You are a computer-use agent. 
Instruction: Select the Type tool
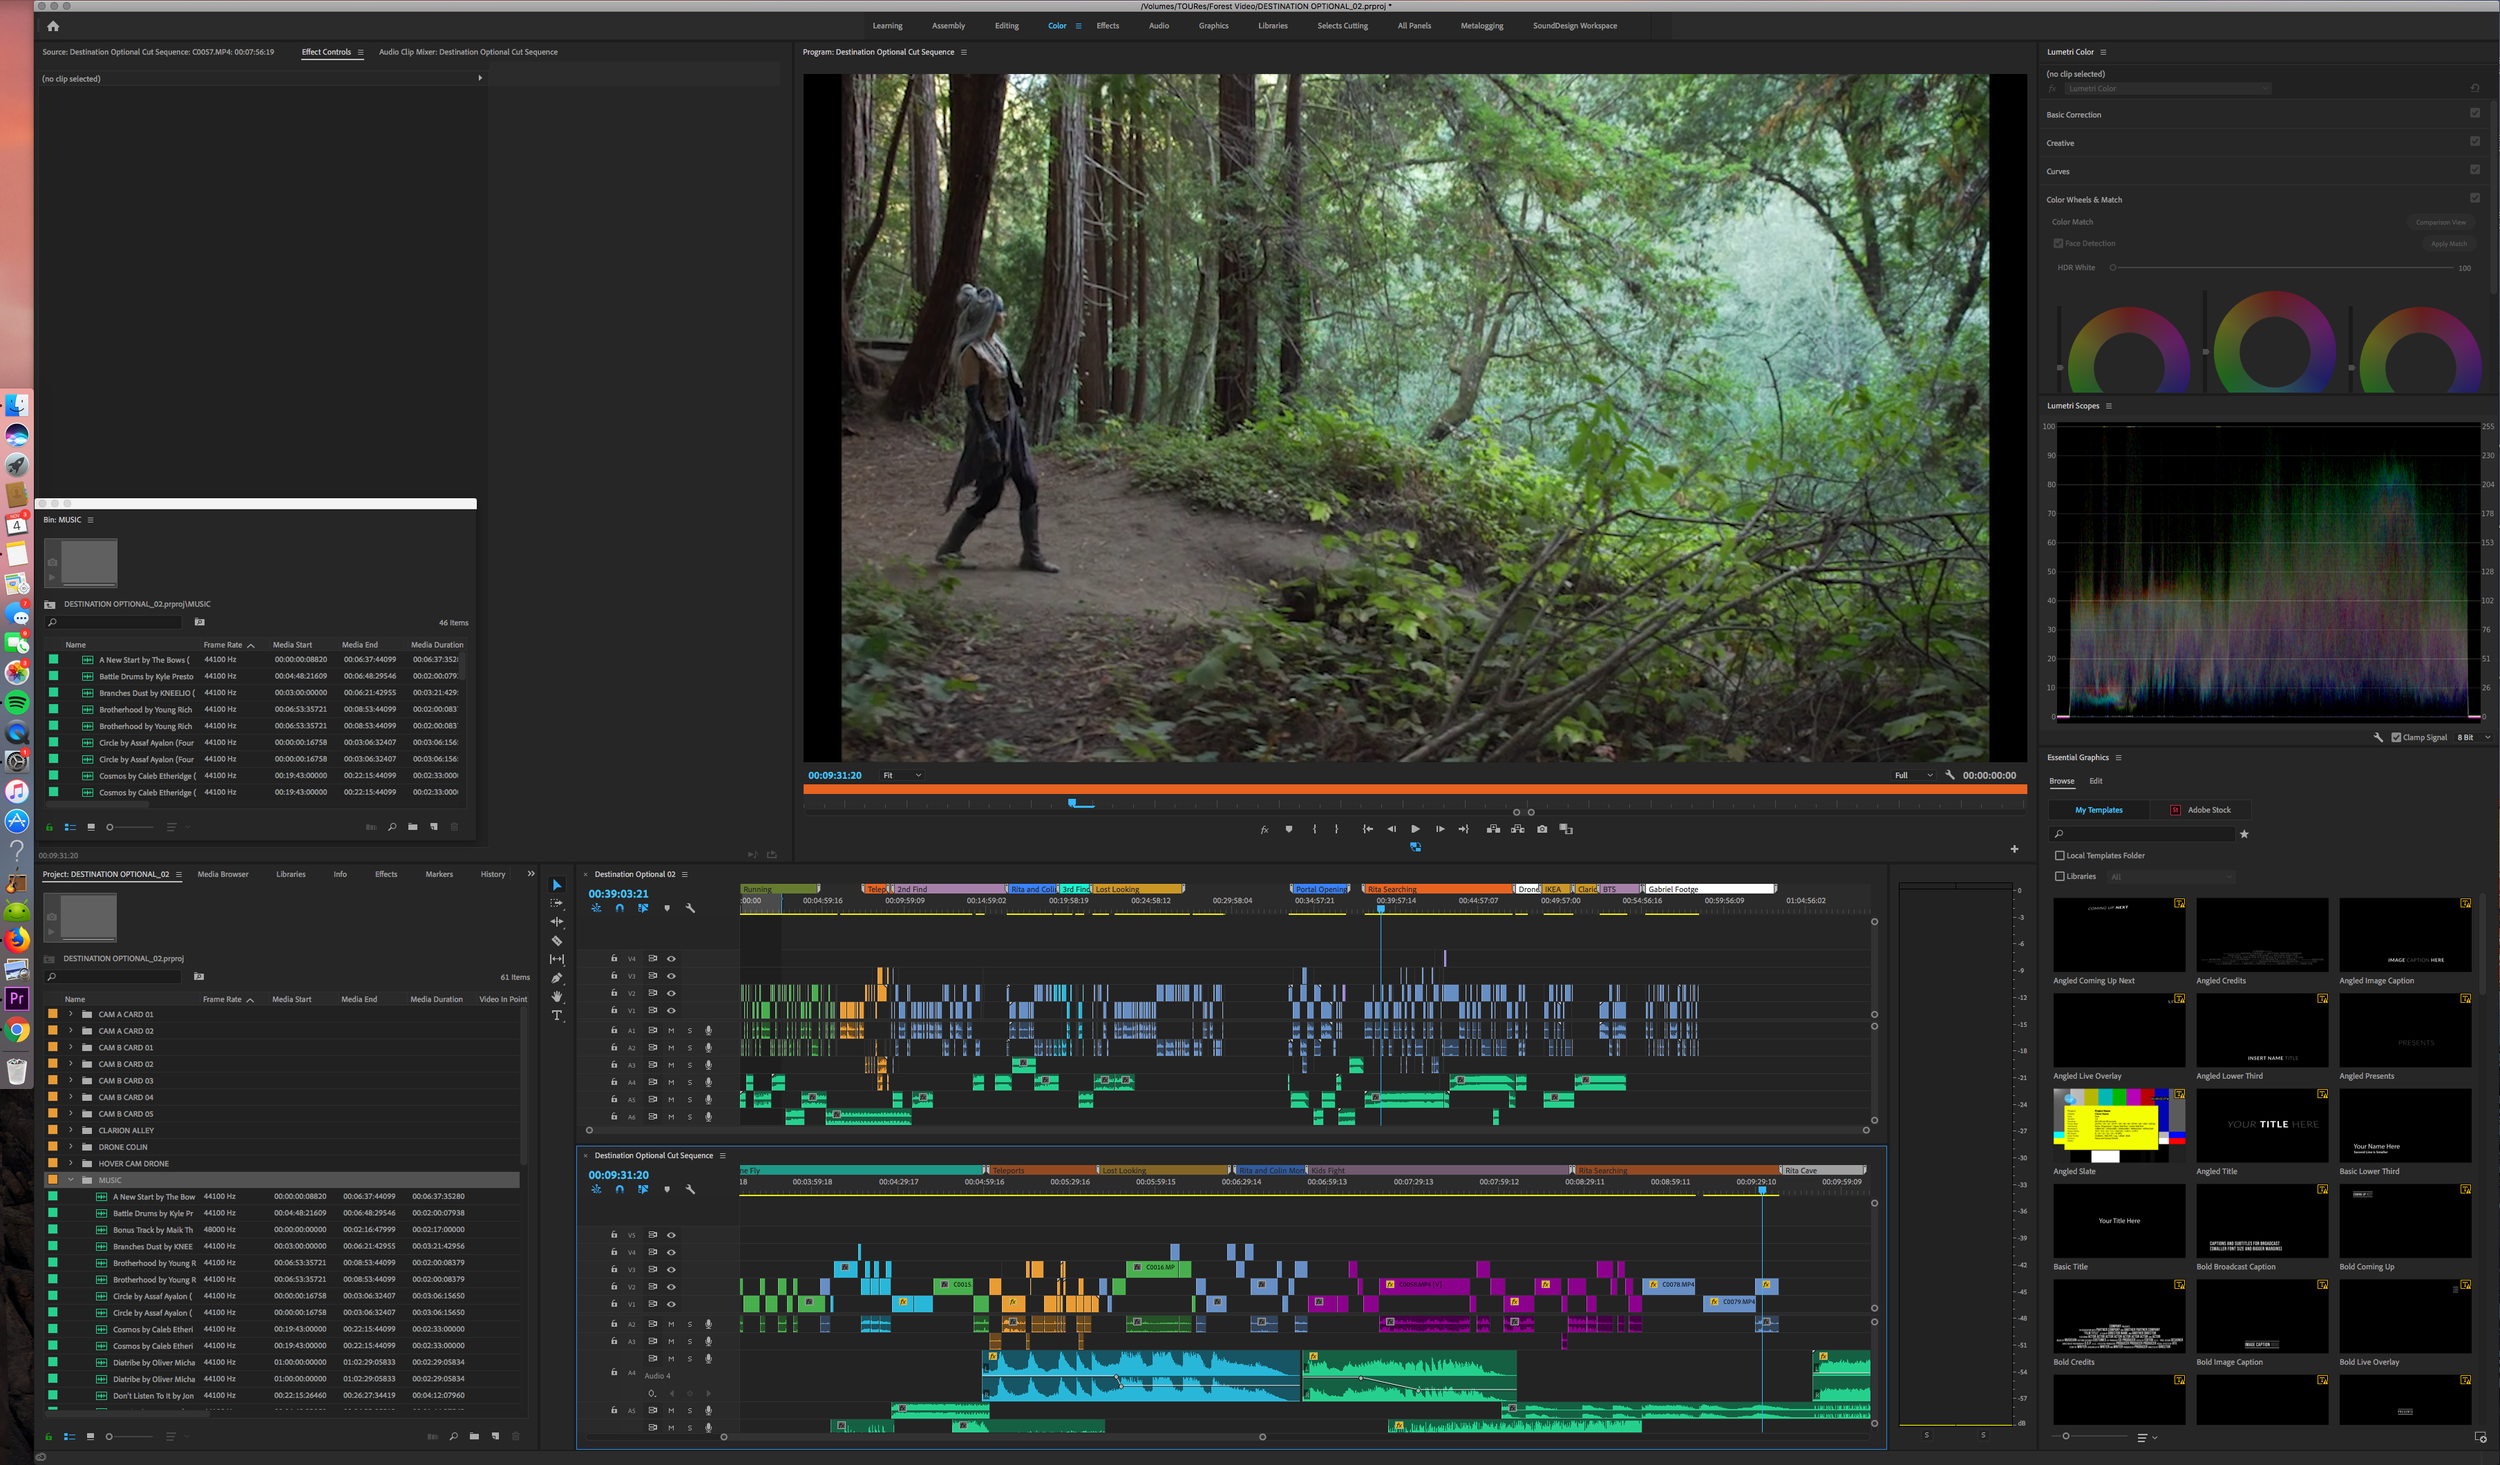click(x=557, y=1015)
